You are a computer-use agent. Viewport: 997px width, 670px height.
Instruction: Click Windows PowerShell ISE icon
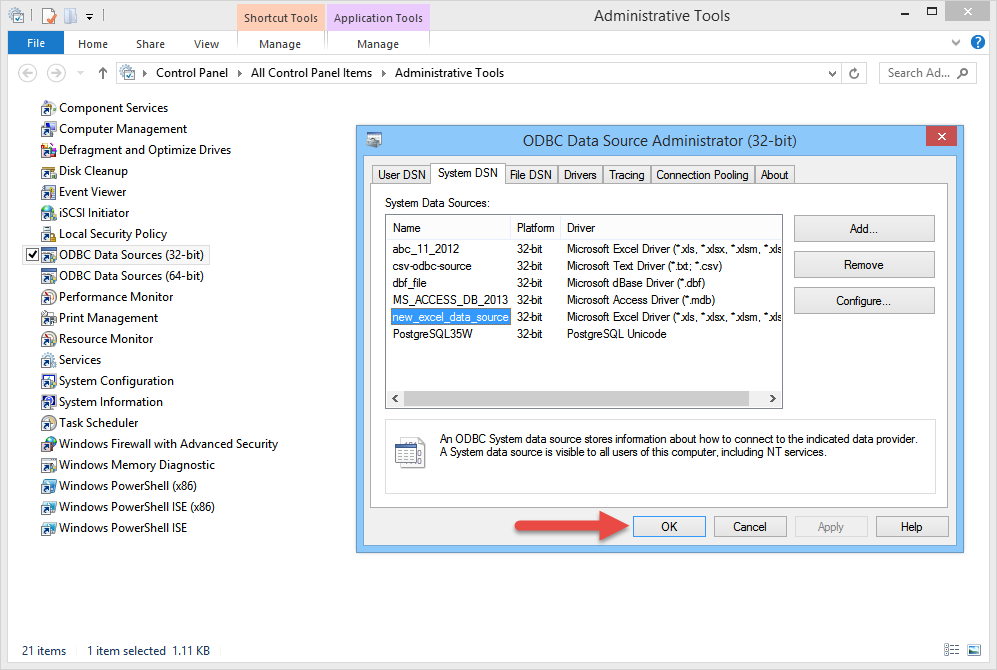pos(48,528)
